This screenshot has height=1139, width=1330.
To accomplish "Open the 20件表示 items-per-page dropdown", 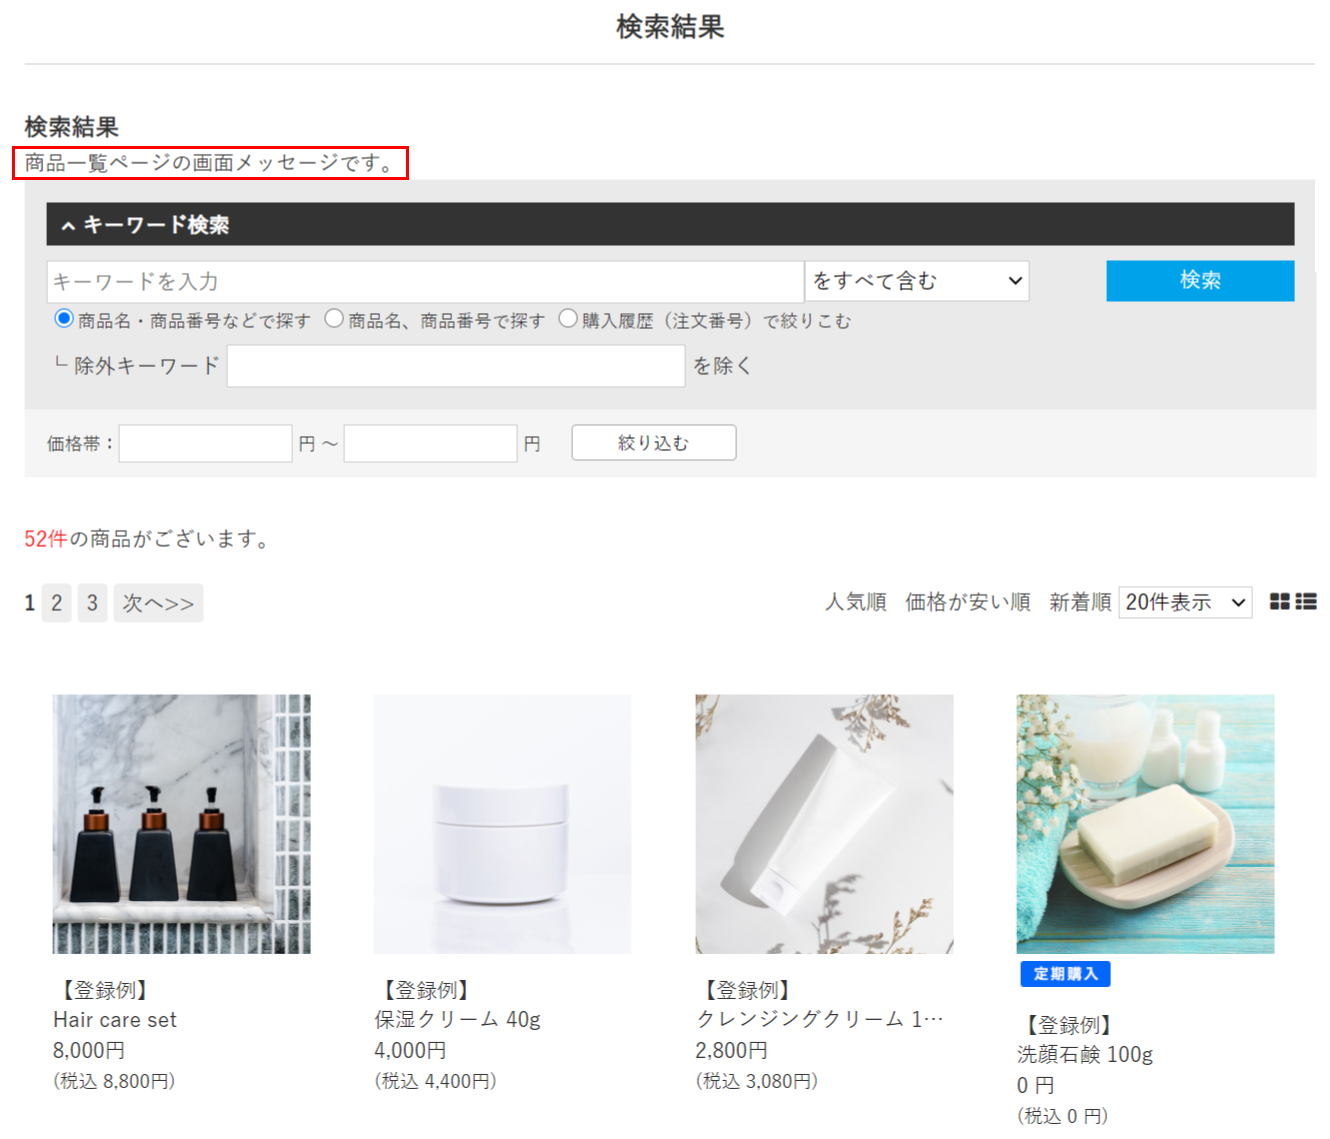I will [1185, 603].
